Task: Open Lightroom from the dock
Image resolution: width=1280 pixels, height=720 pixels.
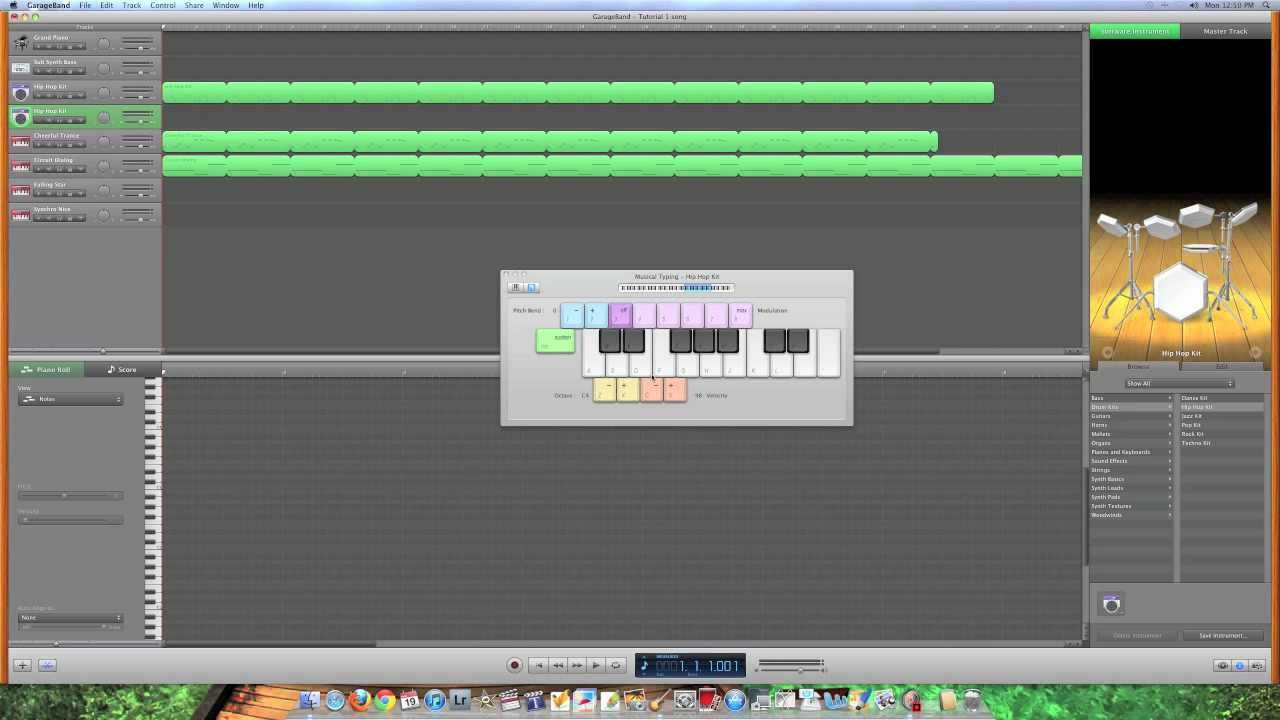Action: tap(460, 701)
